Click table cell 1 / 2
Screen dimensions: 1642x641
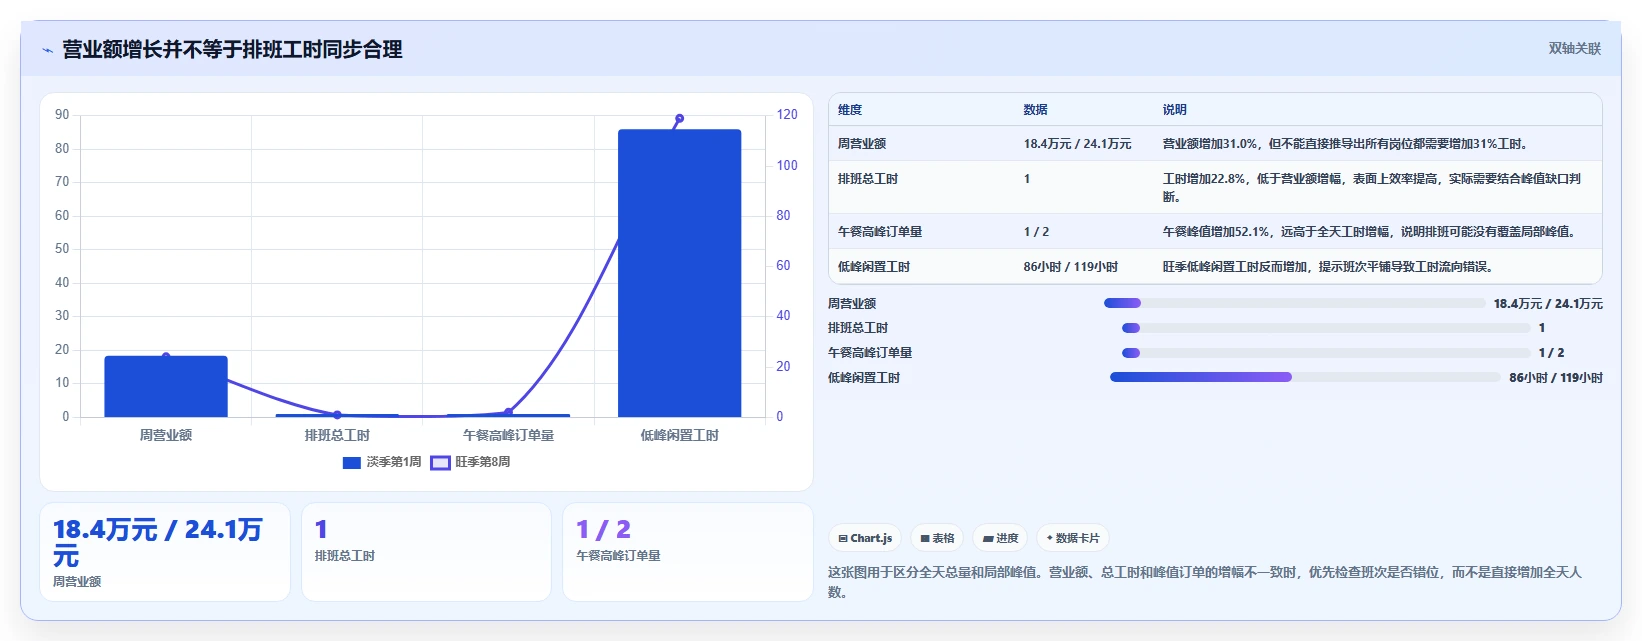[x=1036, y=232]
